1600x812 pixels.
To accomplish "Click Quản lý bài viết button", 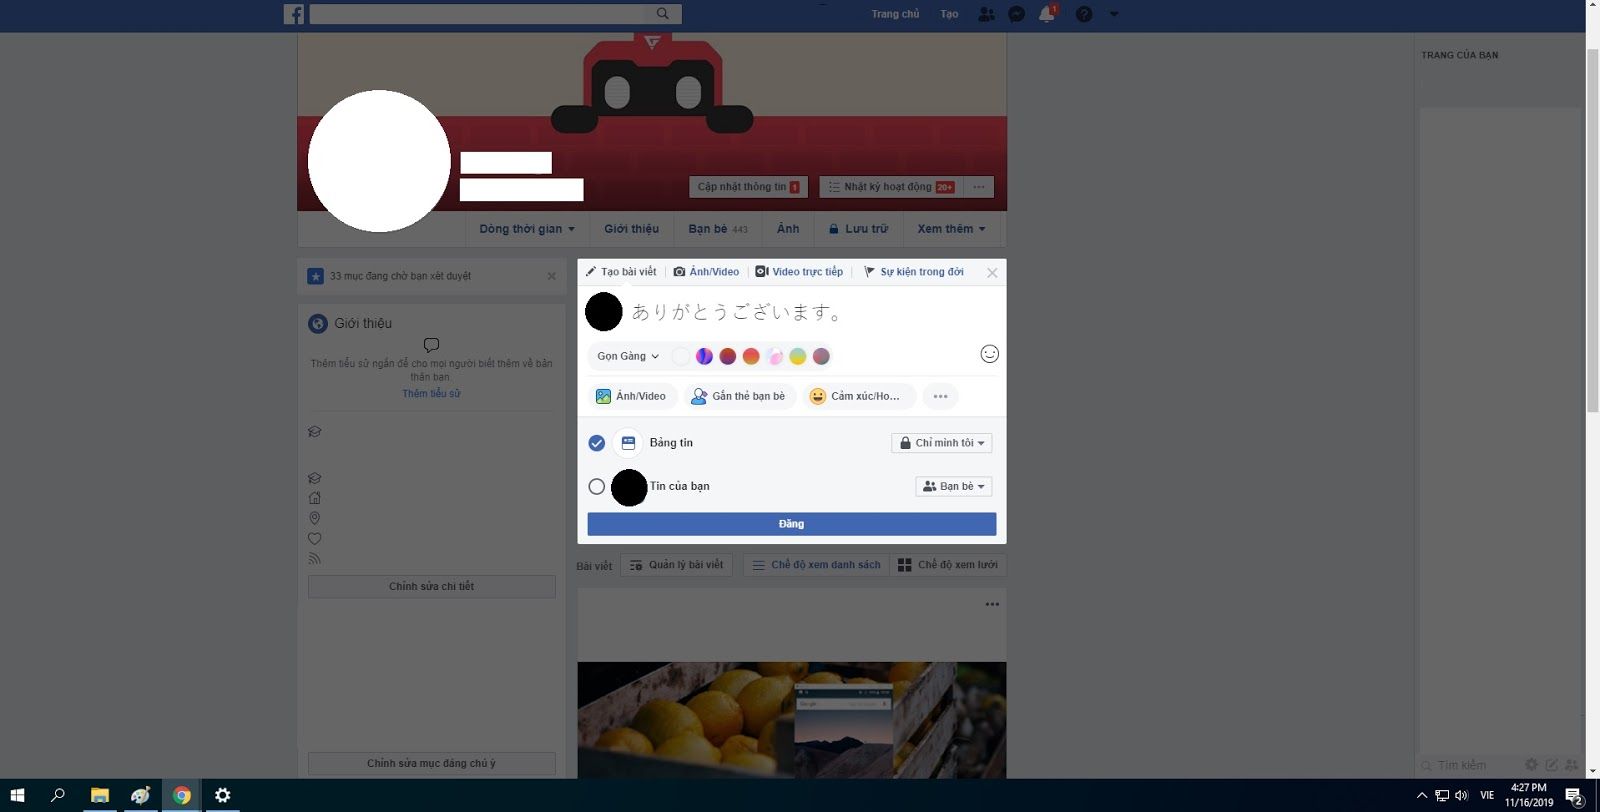I will click(677, 565).
